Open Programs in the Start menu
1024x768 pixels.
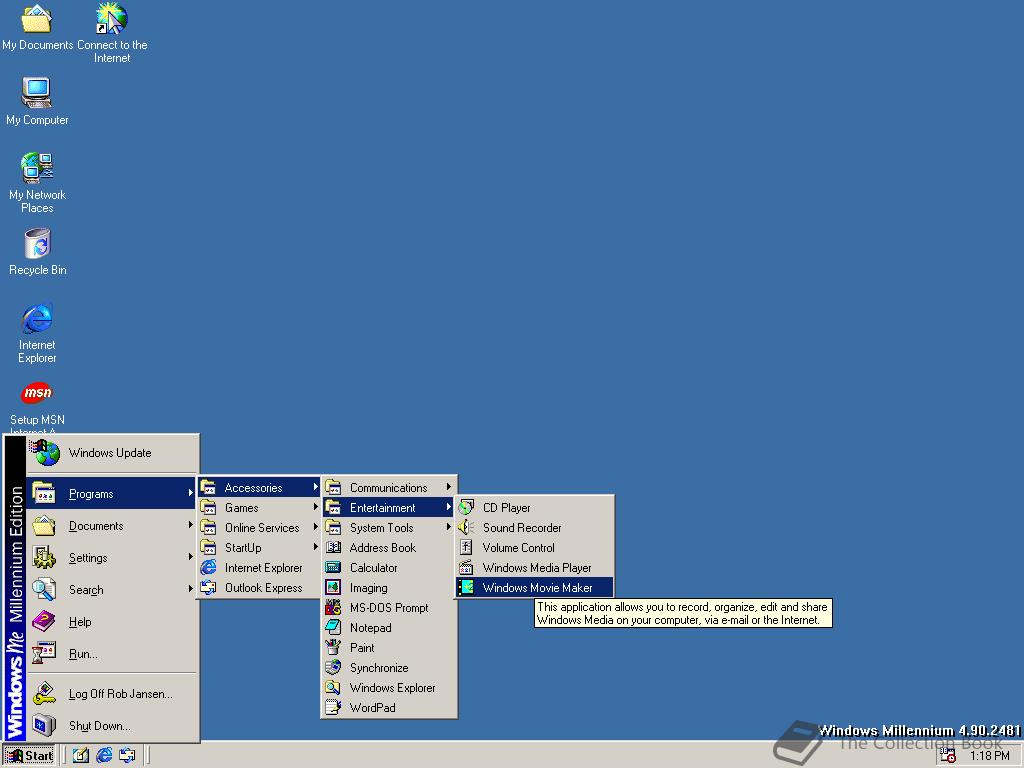112,494
